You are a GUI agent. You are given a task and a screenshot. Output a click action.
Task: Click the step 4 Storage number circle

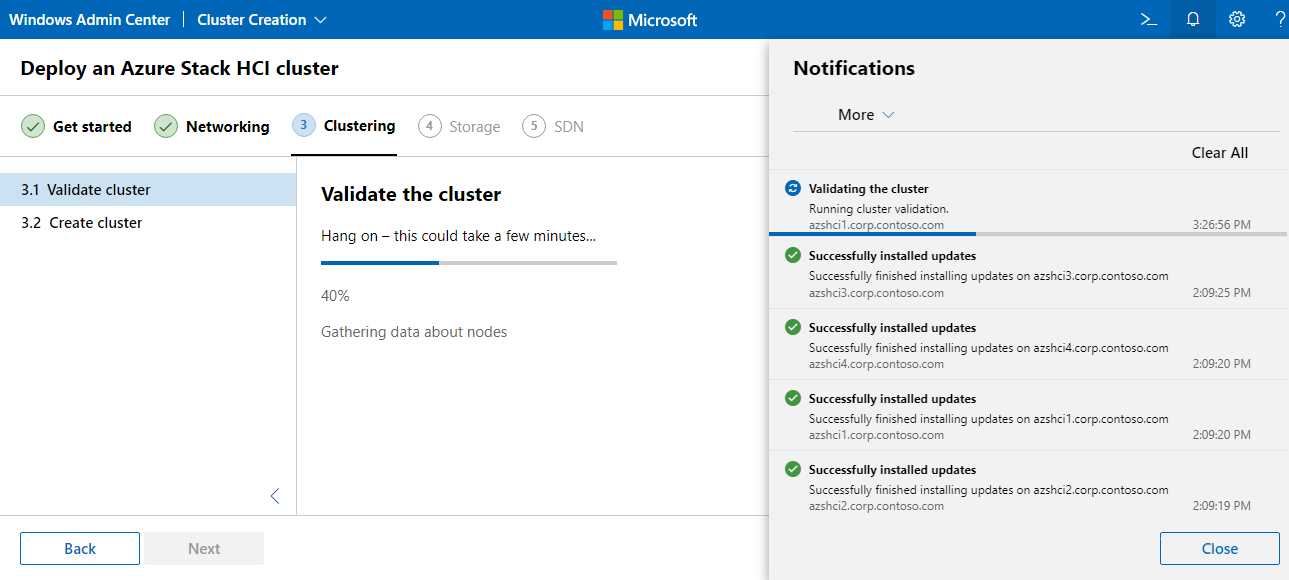coord(430,126)
